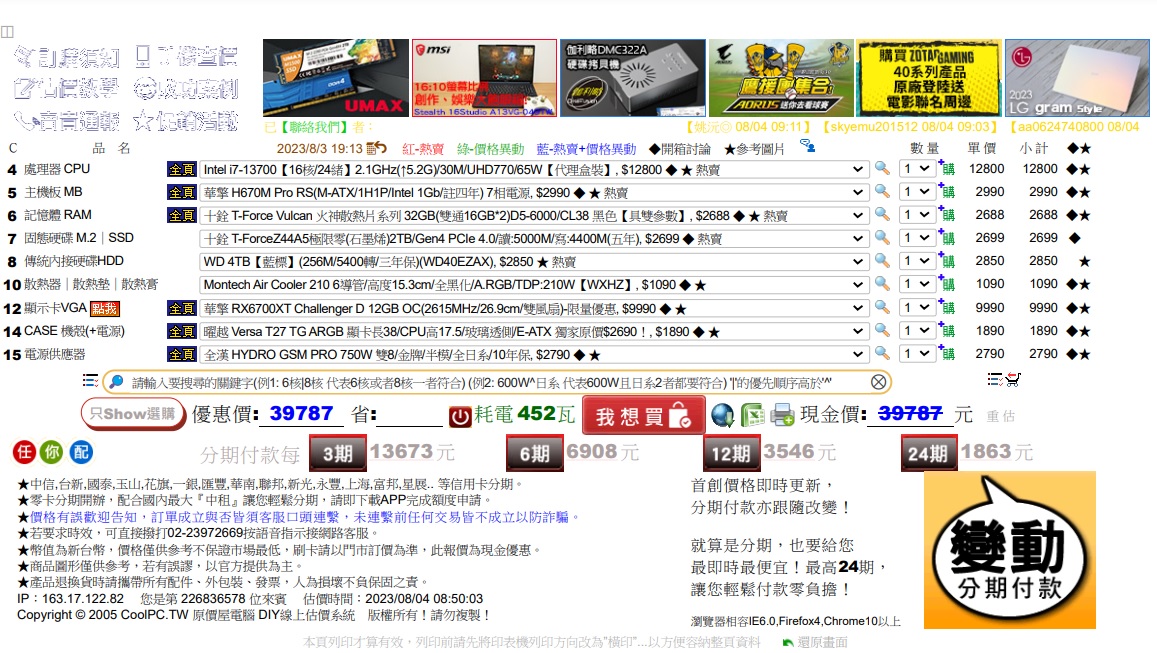Viewport: 1157px width, 653px height.
Task: Click the blue chat-person icon near 參考圖片
Action: pyautogui.click(x=807, y=146)
